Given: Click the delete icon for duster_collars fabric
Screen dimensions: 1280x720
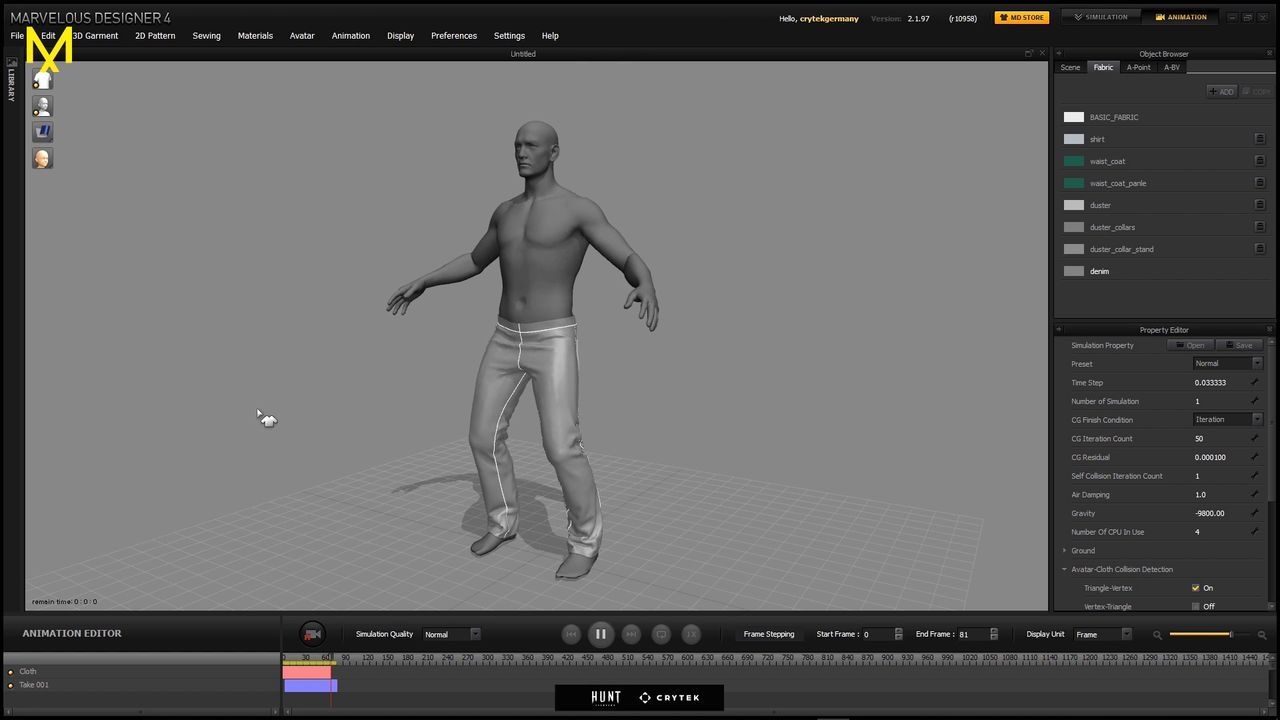Looking at the screenshot, I should [x=1260, y=227].
